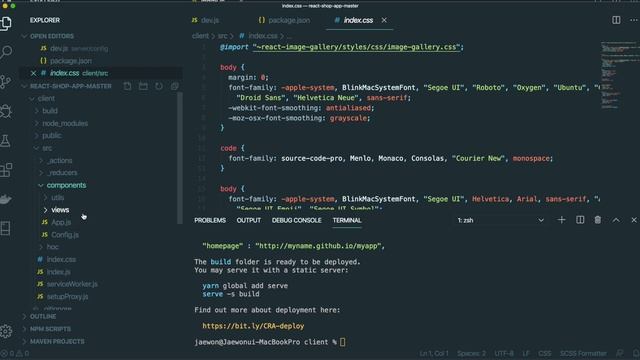
Task: Expand the hoc folder
Action: point(52,247)
